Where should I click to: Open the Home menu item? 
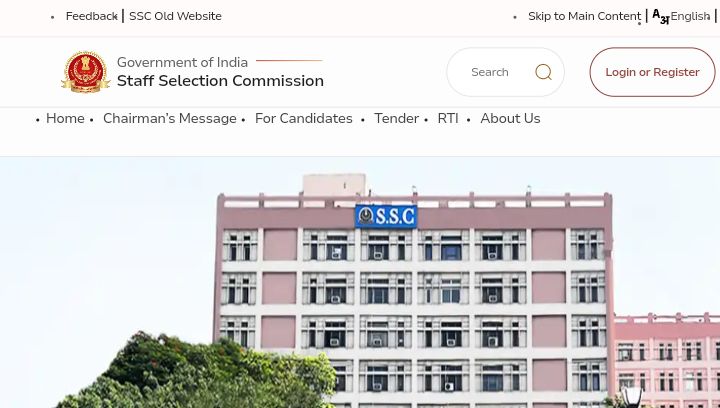pyautogui.click(x=65, y=118)
